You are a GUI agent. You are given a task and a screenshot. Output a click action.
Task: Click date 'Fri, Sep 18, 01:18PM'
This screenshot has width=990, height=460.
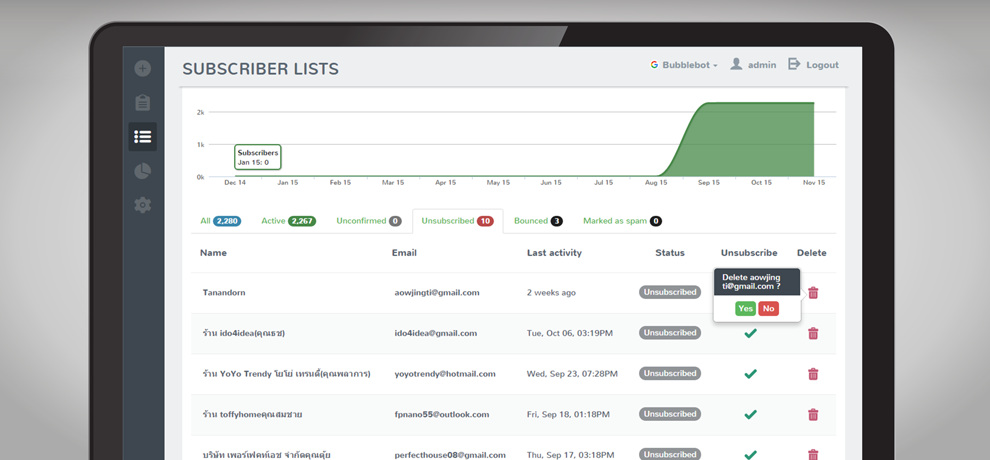tap(568, 415)
